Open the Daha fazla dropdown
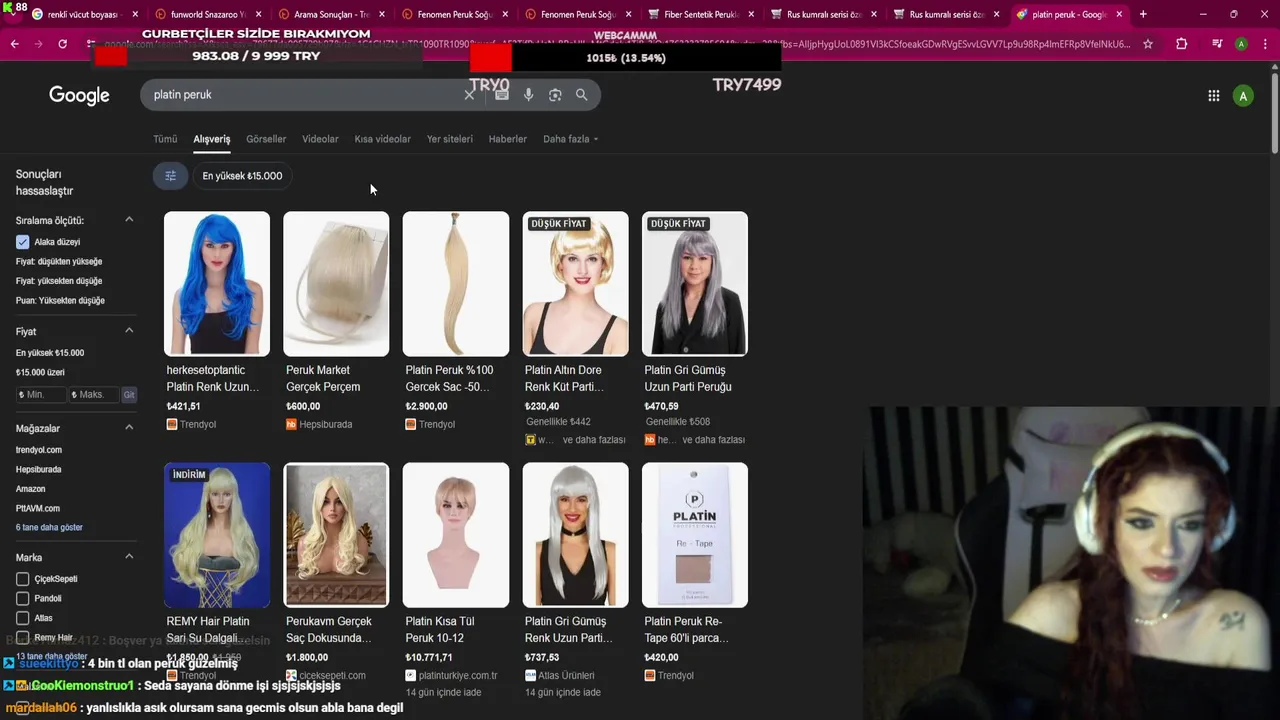The height and width of the screenshot is (720, 1280). (570, 139)
